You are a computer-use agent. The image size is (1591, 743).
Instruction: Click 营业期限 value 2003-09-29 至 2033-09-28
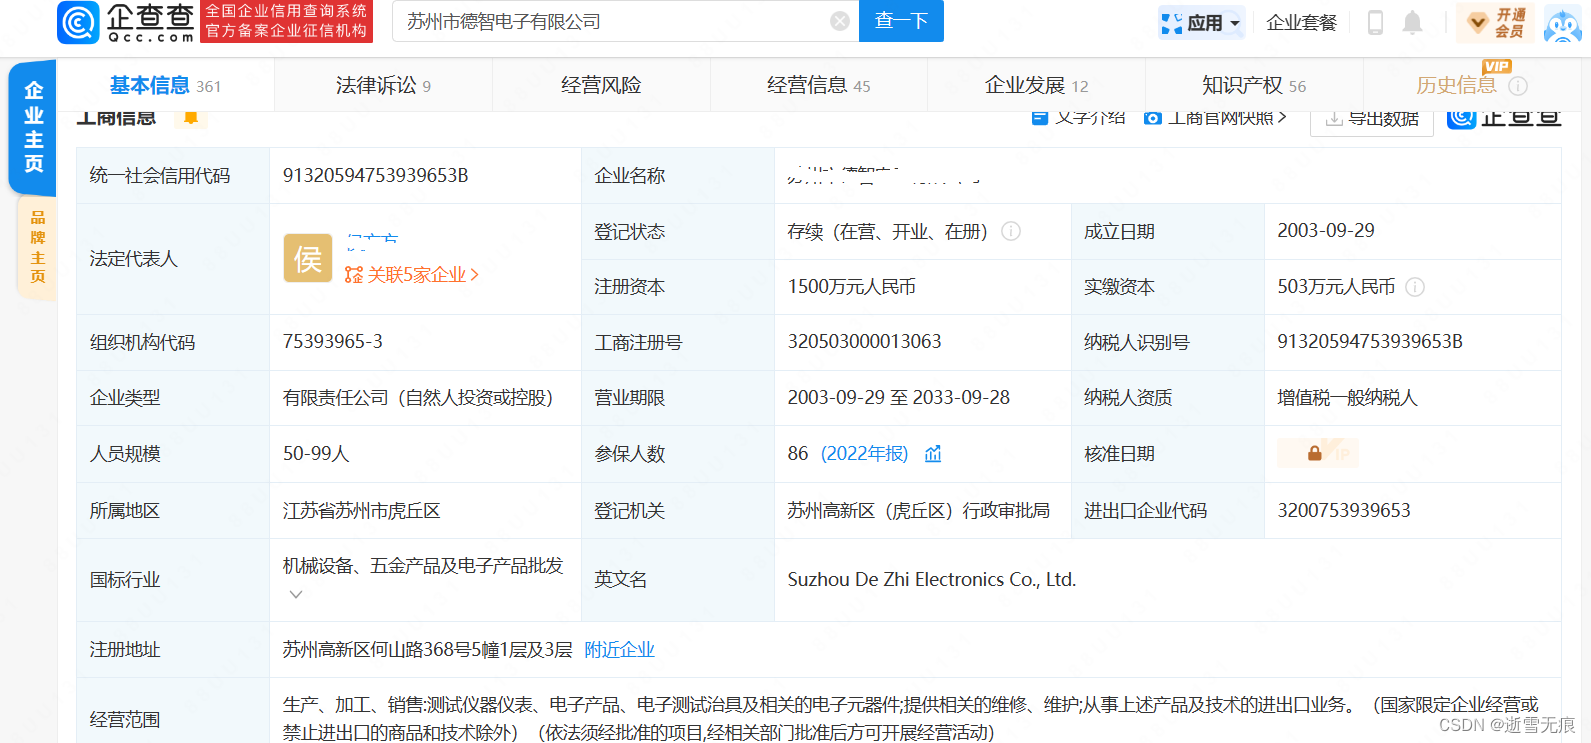pyautogui.click(x=899, y=398)
